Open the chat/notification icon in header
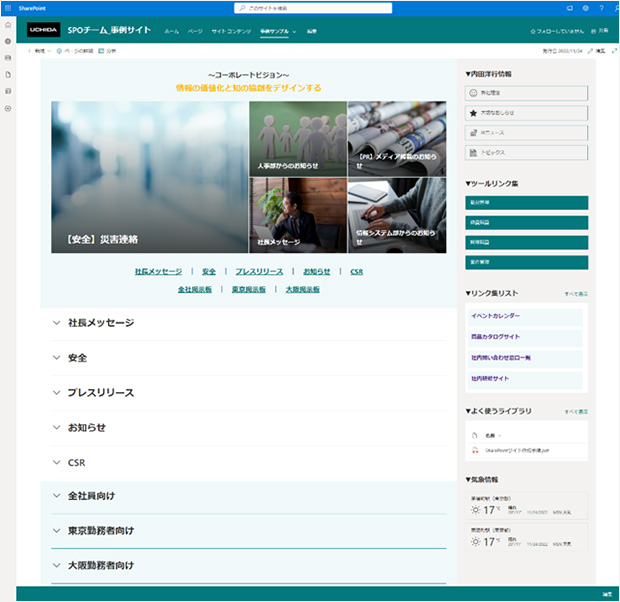The height and width of the screenshot is (602, 620). pyautogui.click(x=569, y=8)
